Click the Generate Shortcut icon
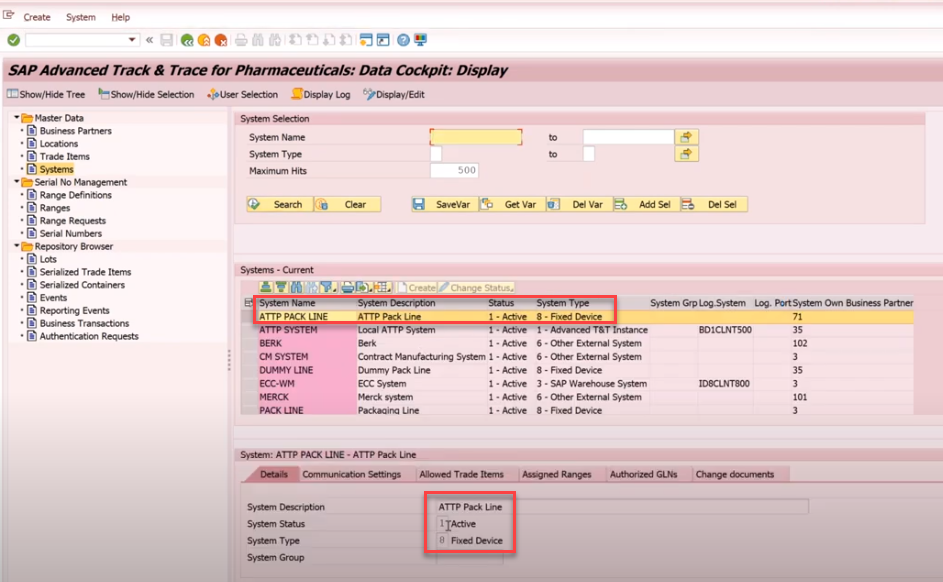The height and width of the screenshot is (582, 943). click(x=383, y=40)
